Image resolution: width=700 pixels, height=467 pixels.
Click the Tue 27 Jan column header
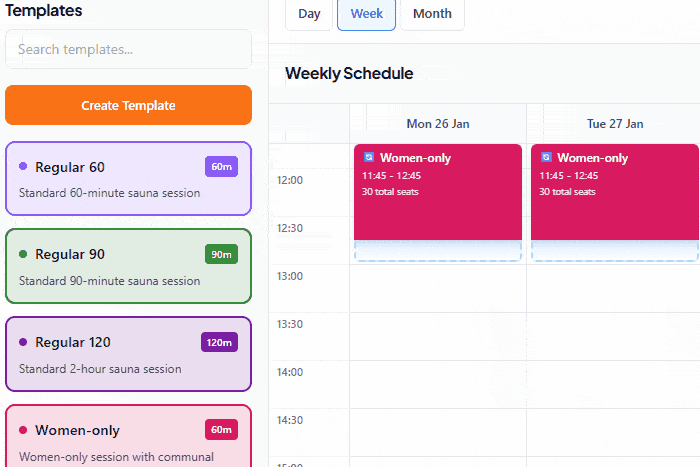coord(614,124)
